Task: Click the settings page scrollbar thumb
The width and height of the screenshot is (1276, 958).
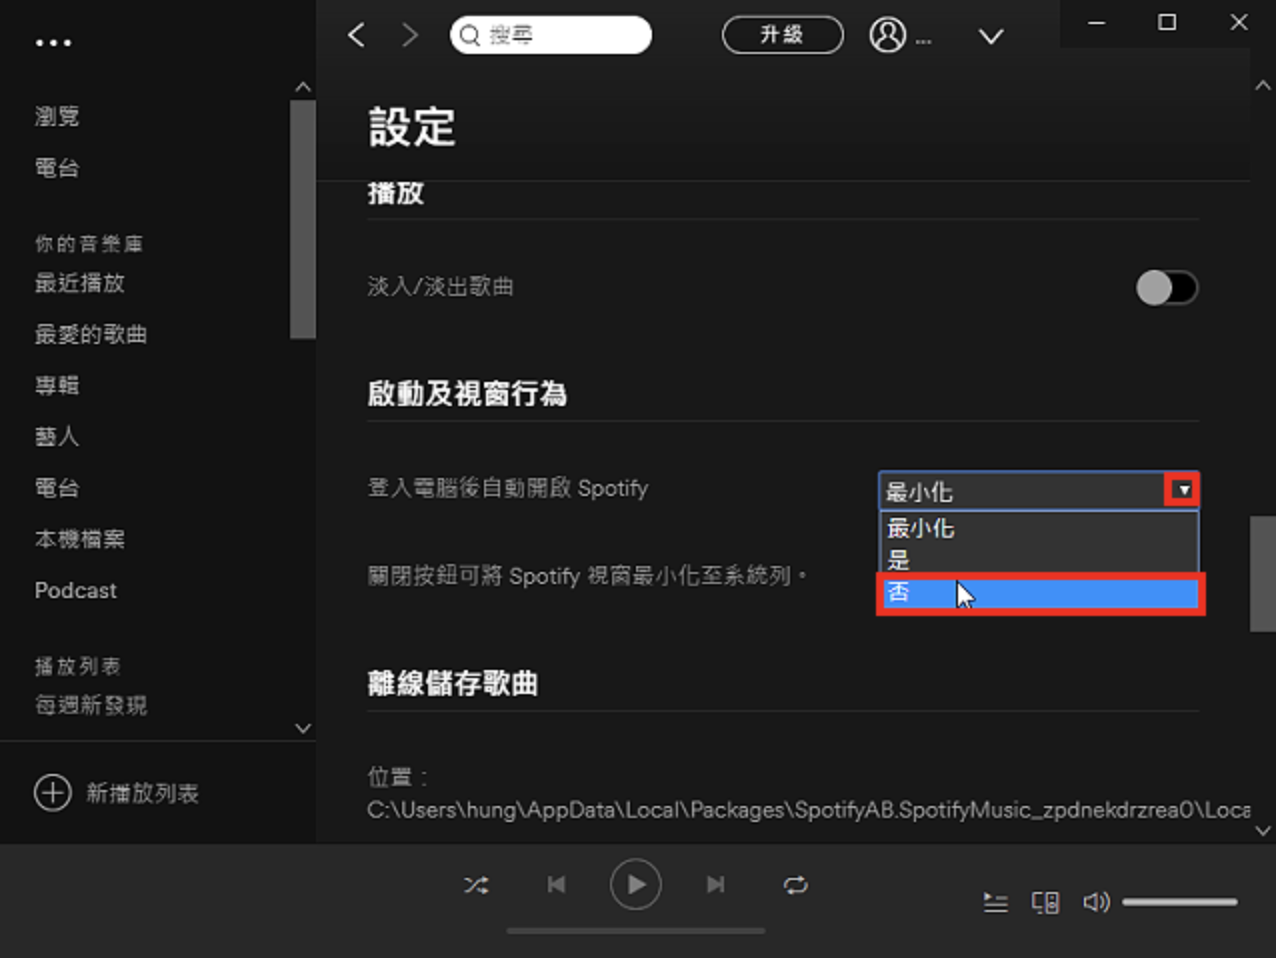Action: [x=1263, y=573]
